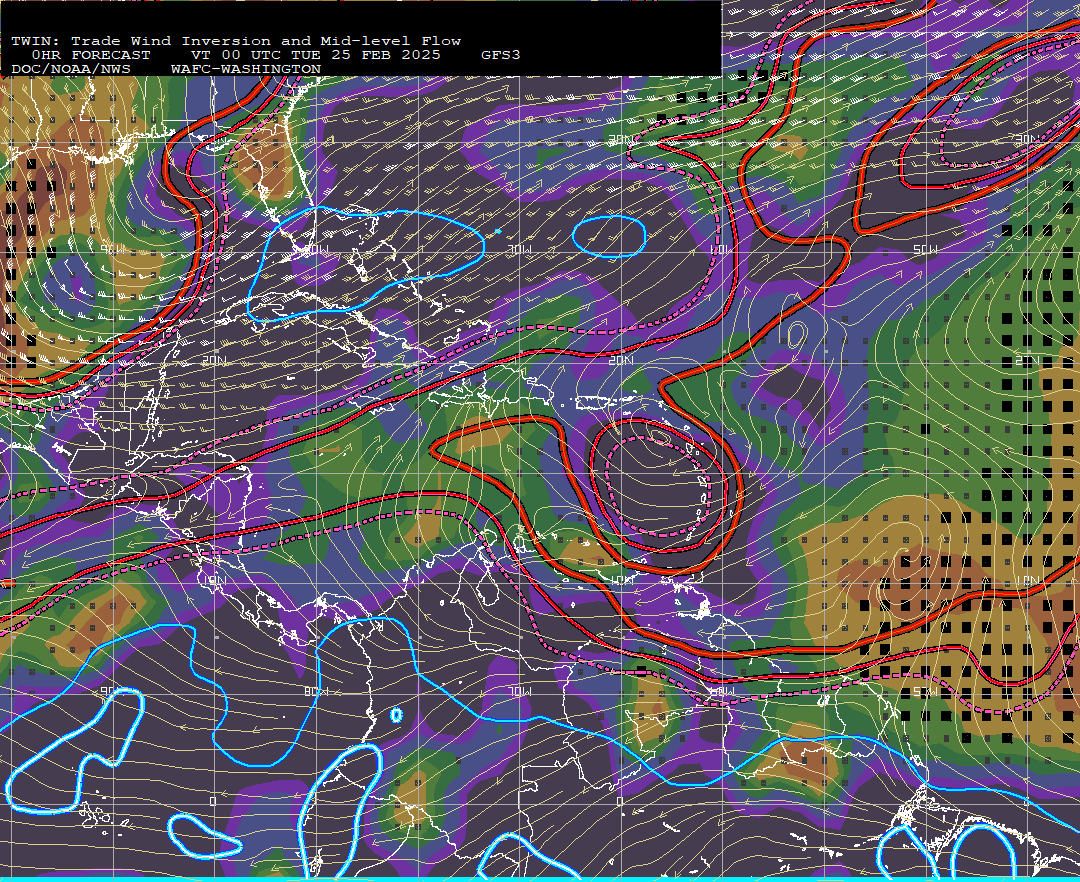Click the equator '0' label over the Amazon basin

pos(619,801)
